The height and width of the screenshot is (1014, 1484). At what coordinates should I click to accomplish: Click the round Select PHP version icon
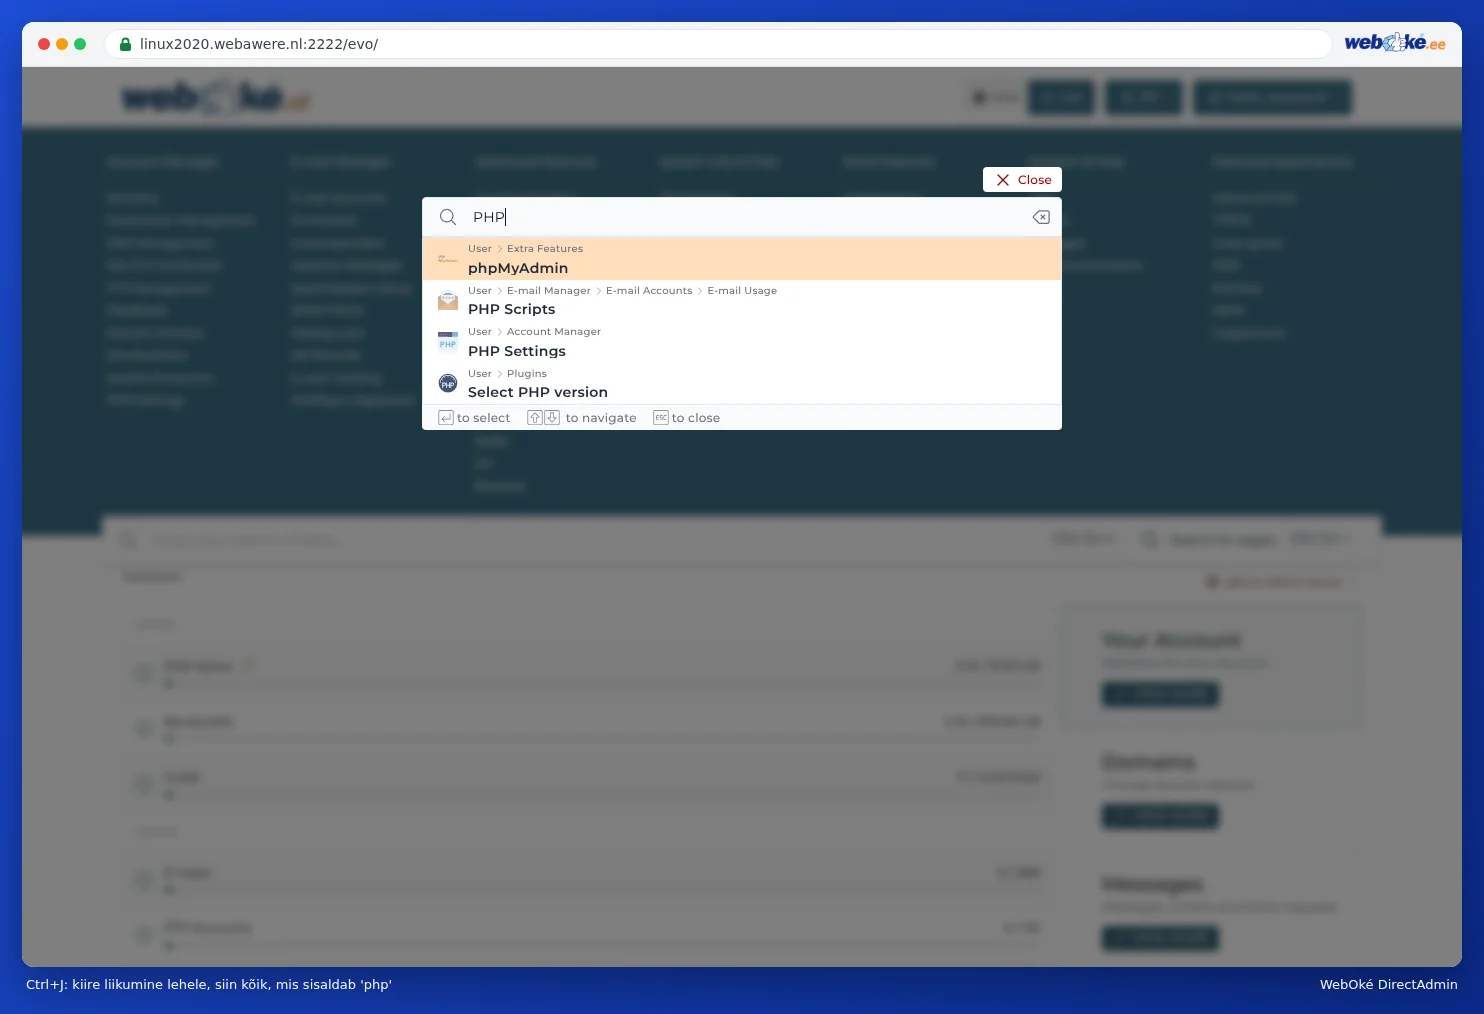click(x=448, y=384)
